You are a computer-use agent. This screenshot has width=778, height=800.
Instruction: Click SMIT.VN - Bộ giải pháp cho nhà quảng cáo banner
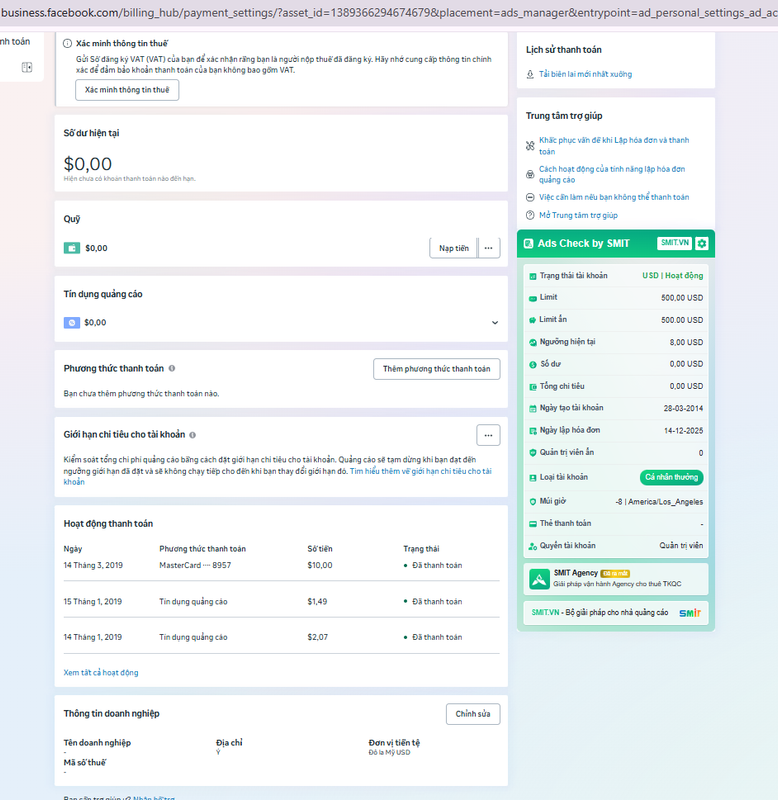(616, 613)
